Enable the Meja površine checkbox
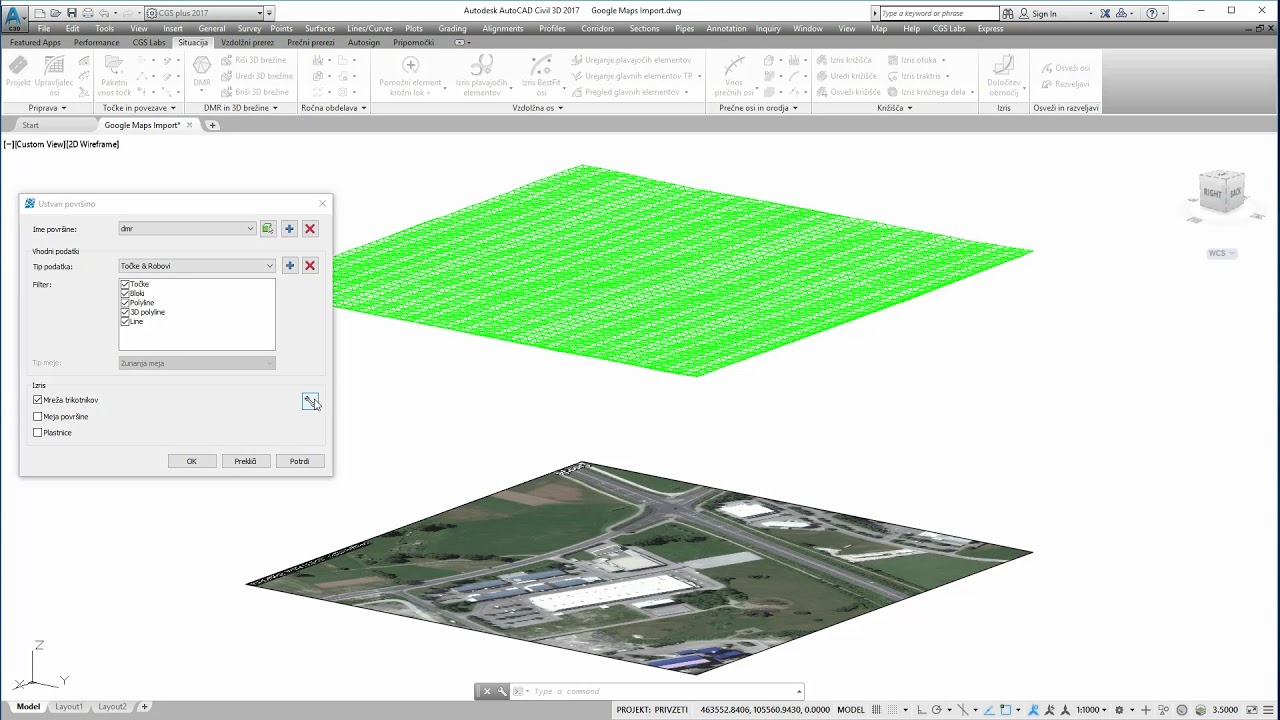 [38, 416]
